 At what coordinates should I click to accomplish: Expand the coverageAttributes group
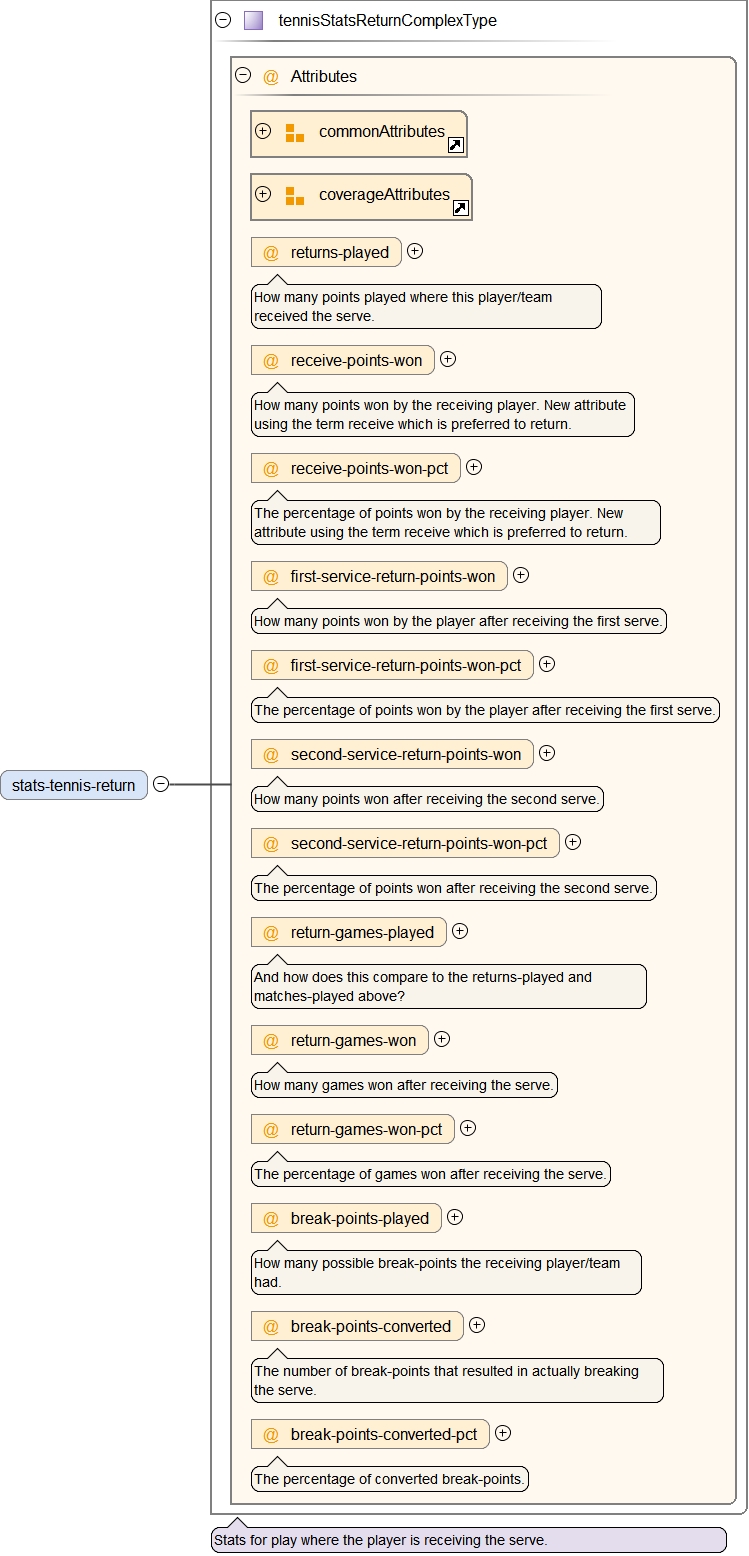click(263, 194)
